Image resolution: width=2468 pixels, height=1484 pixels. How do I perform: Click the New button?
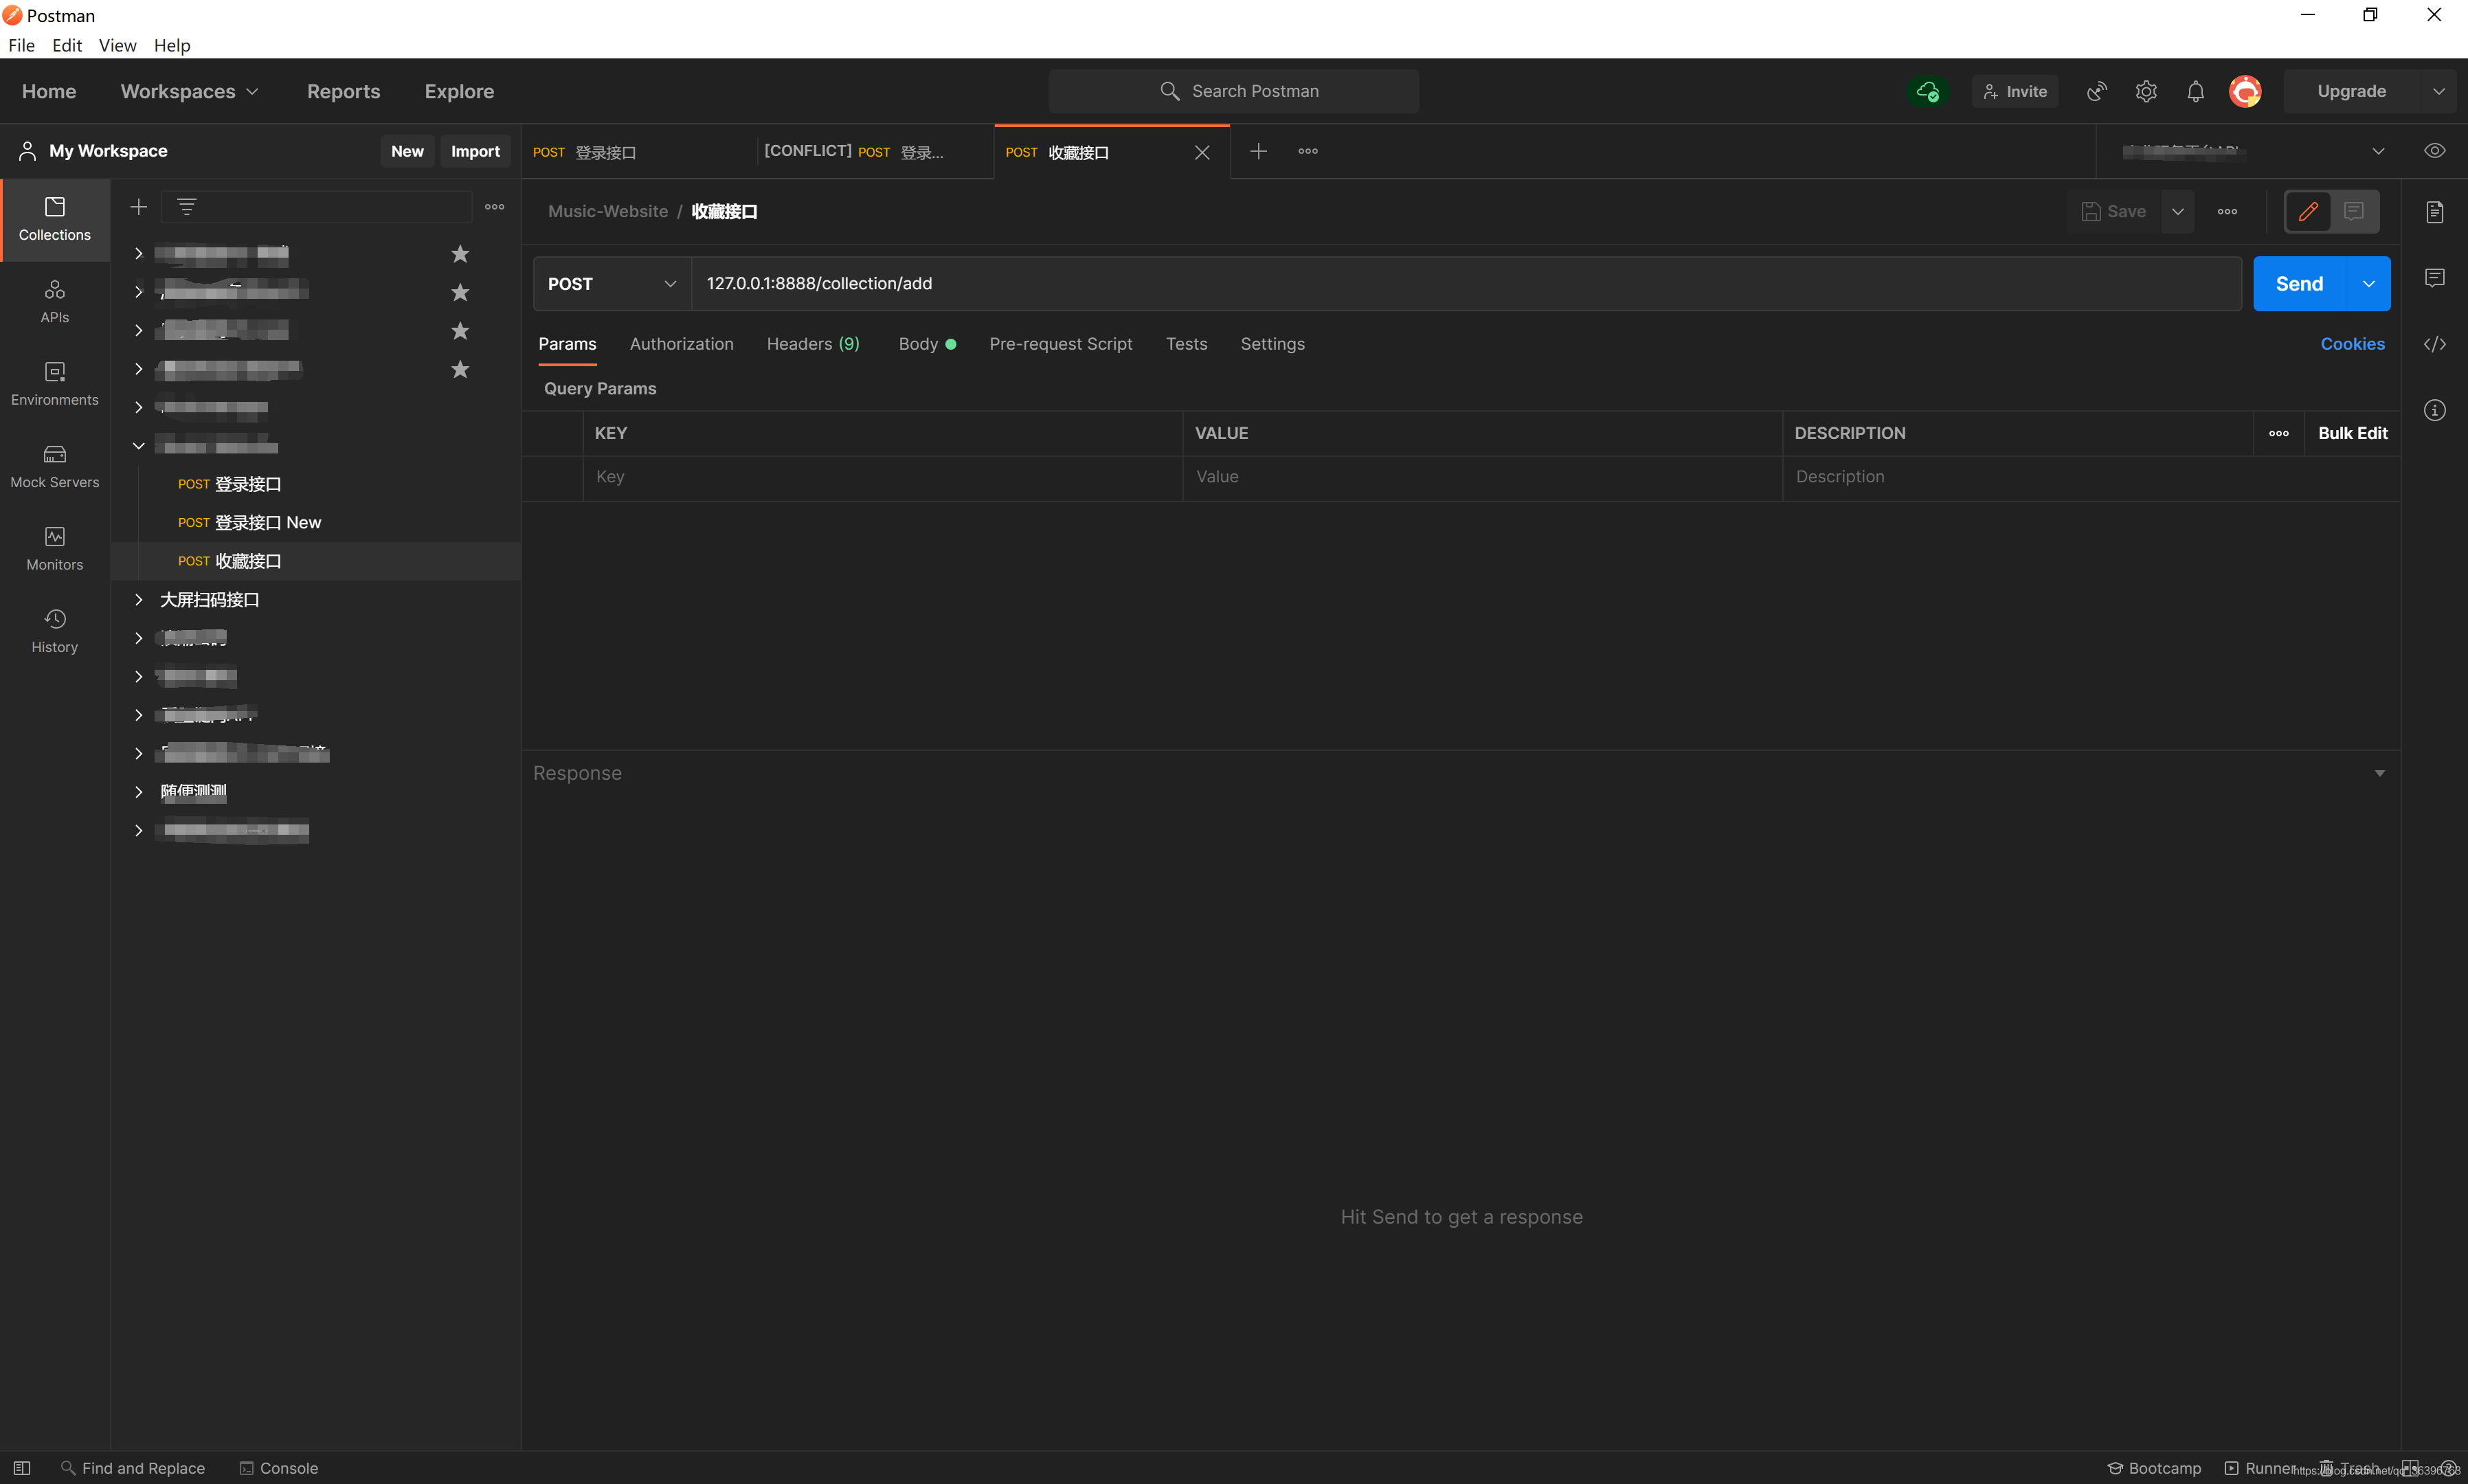coord(407,151)
